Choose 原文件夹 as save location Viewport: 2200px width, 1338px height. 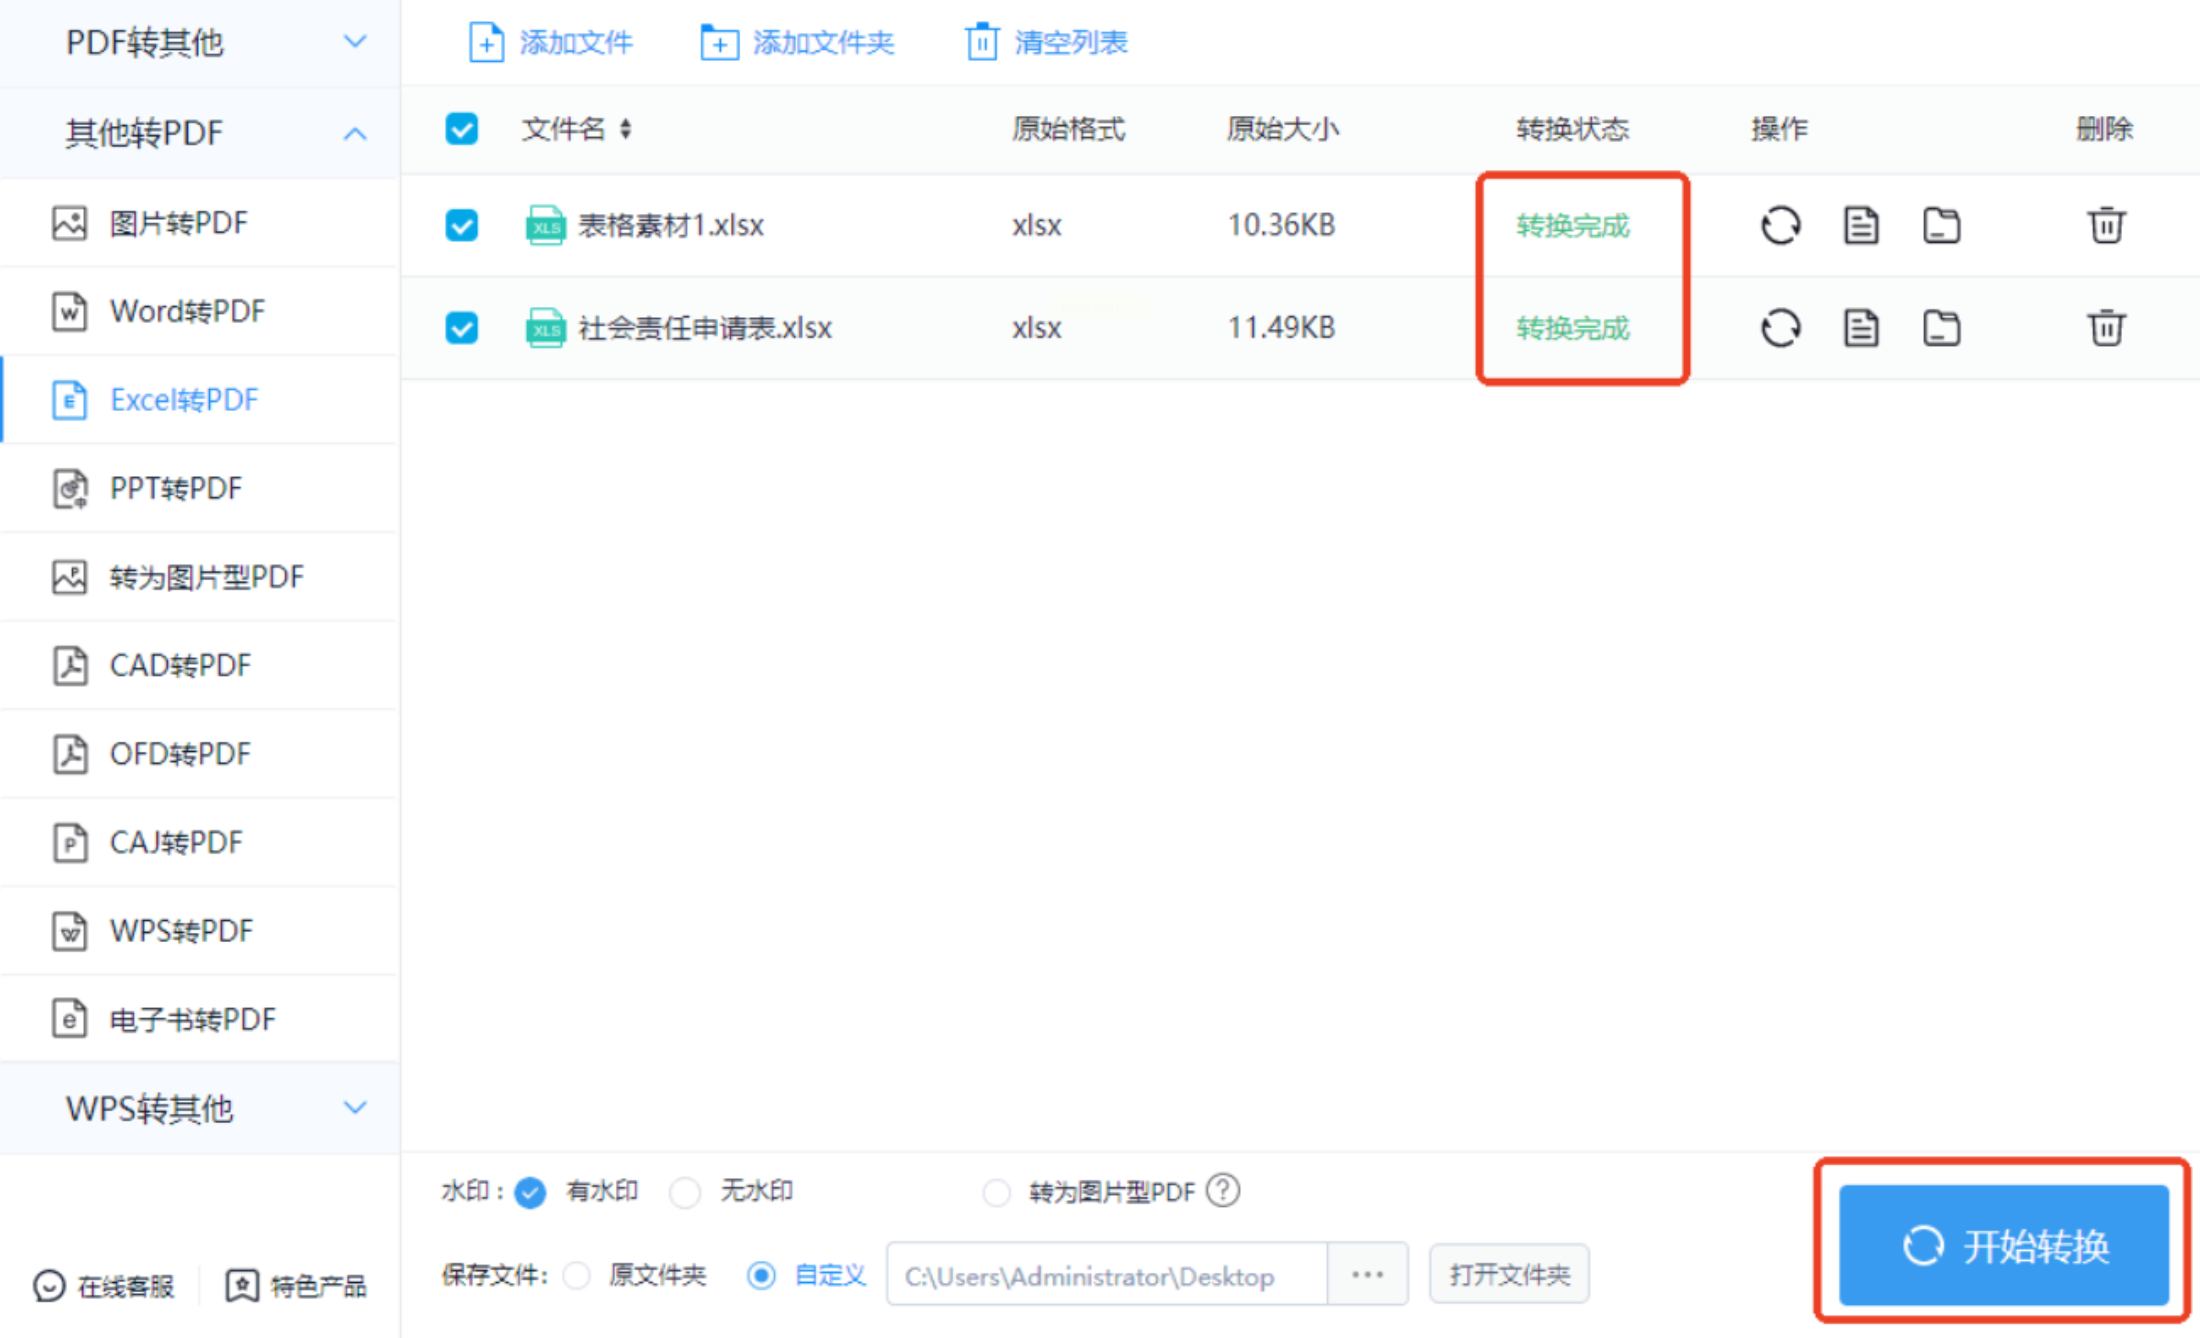pos(577,1275)
